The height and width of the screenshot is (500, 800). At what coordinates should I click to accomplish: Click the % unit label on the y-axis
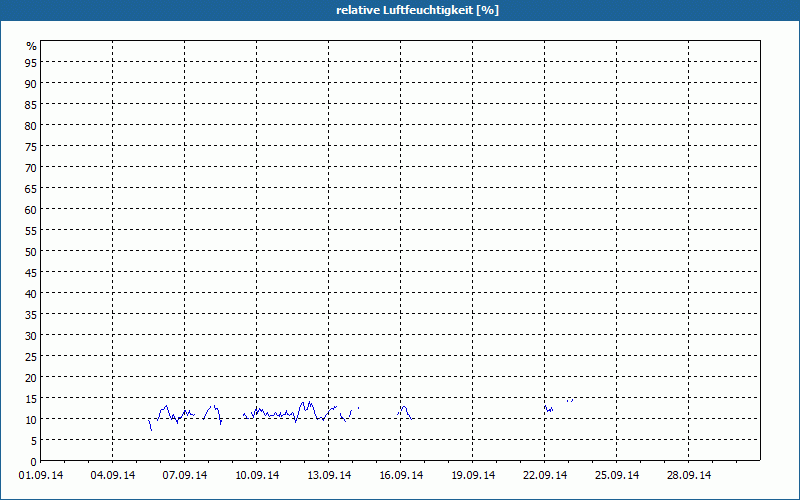tap(31, 46)
